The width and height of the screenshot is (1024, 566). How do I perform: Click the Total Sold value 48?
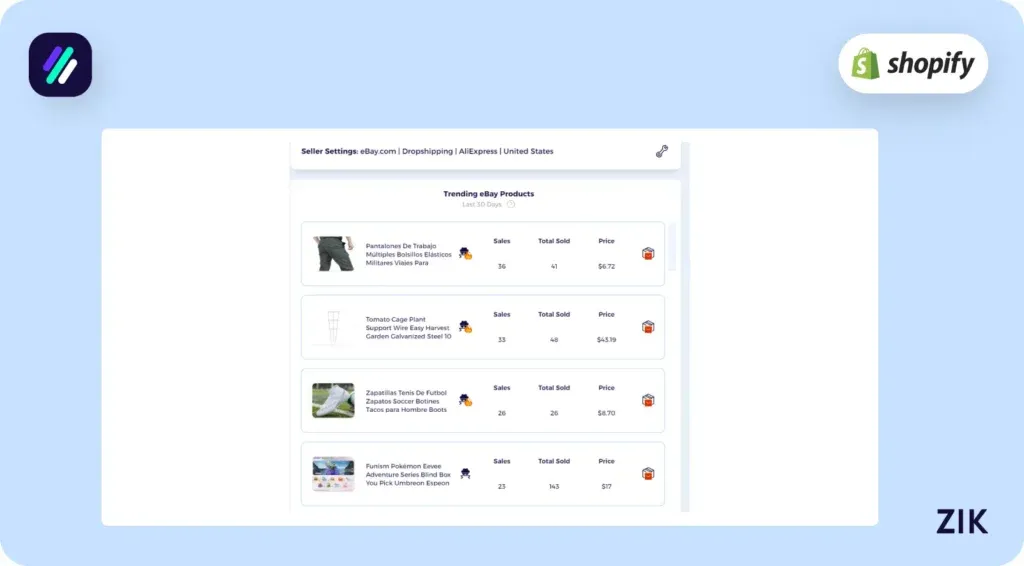click(554, 339)
